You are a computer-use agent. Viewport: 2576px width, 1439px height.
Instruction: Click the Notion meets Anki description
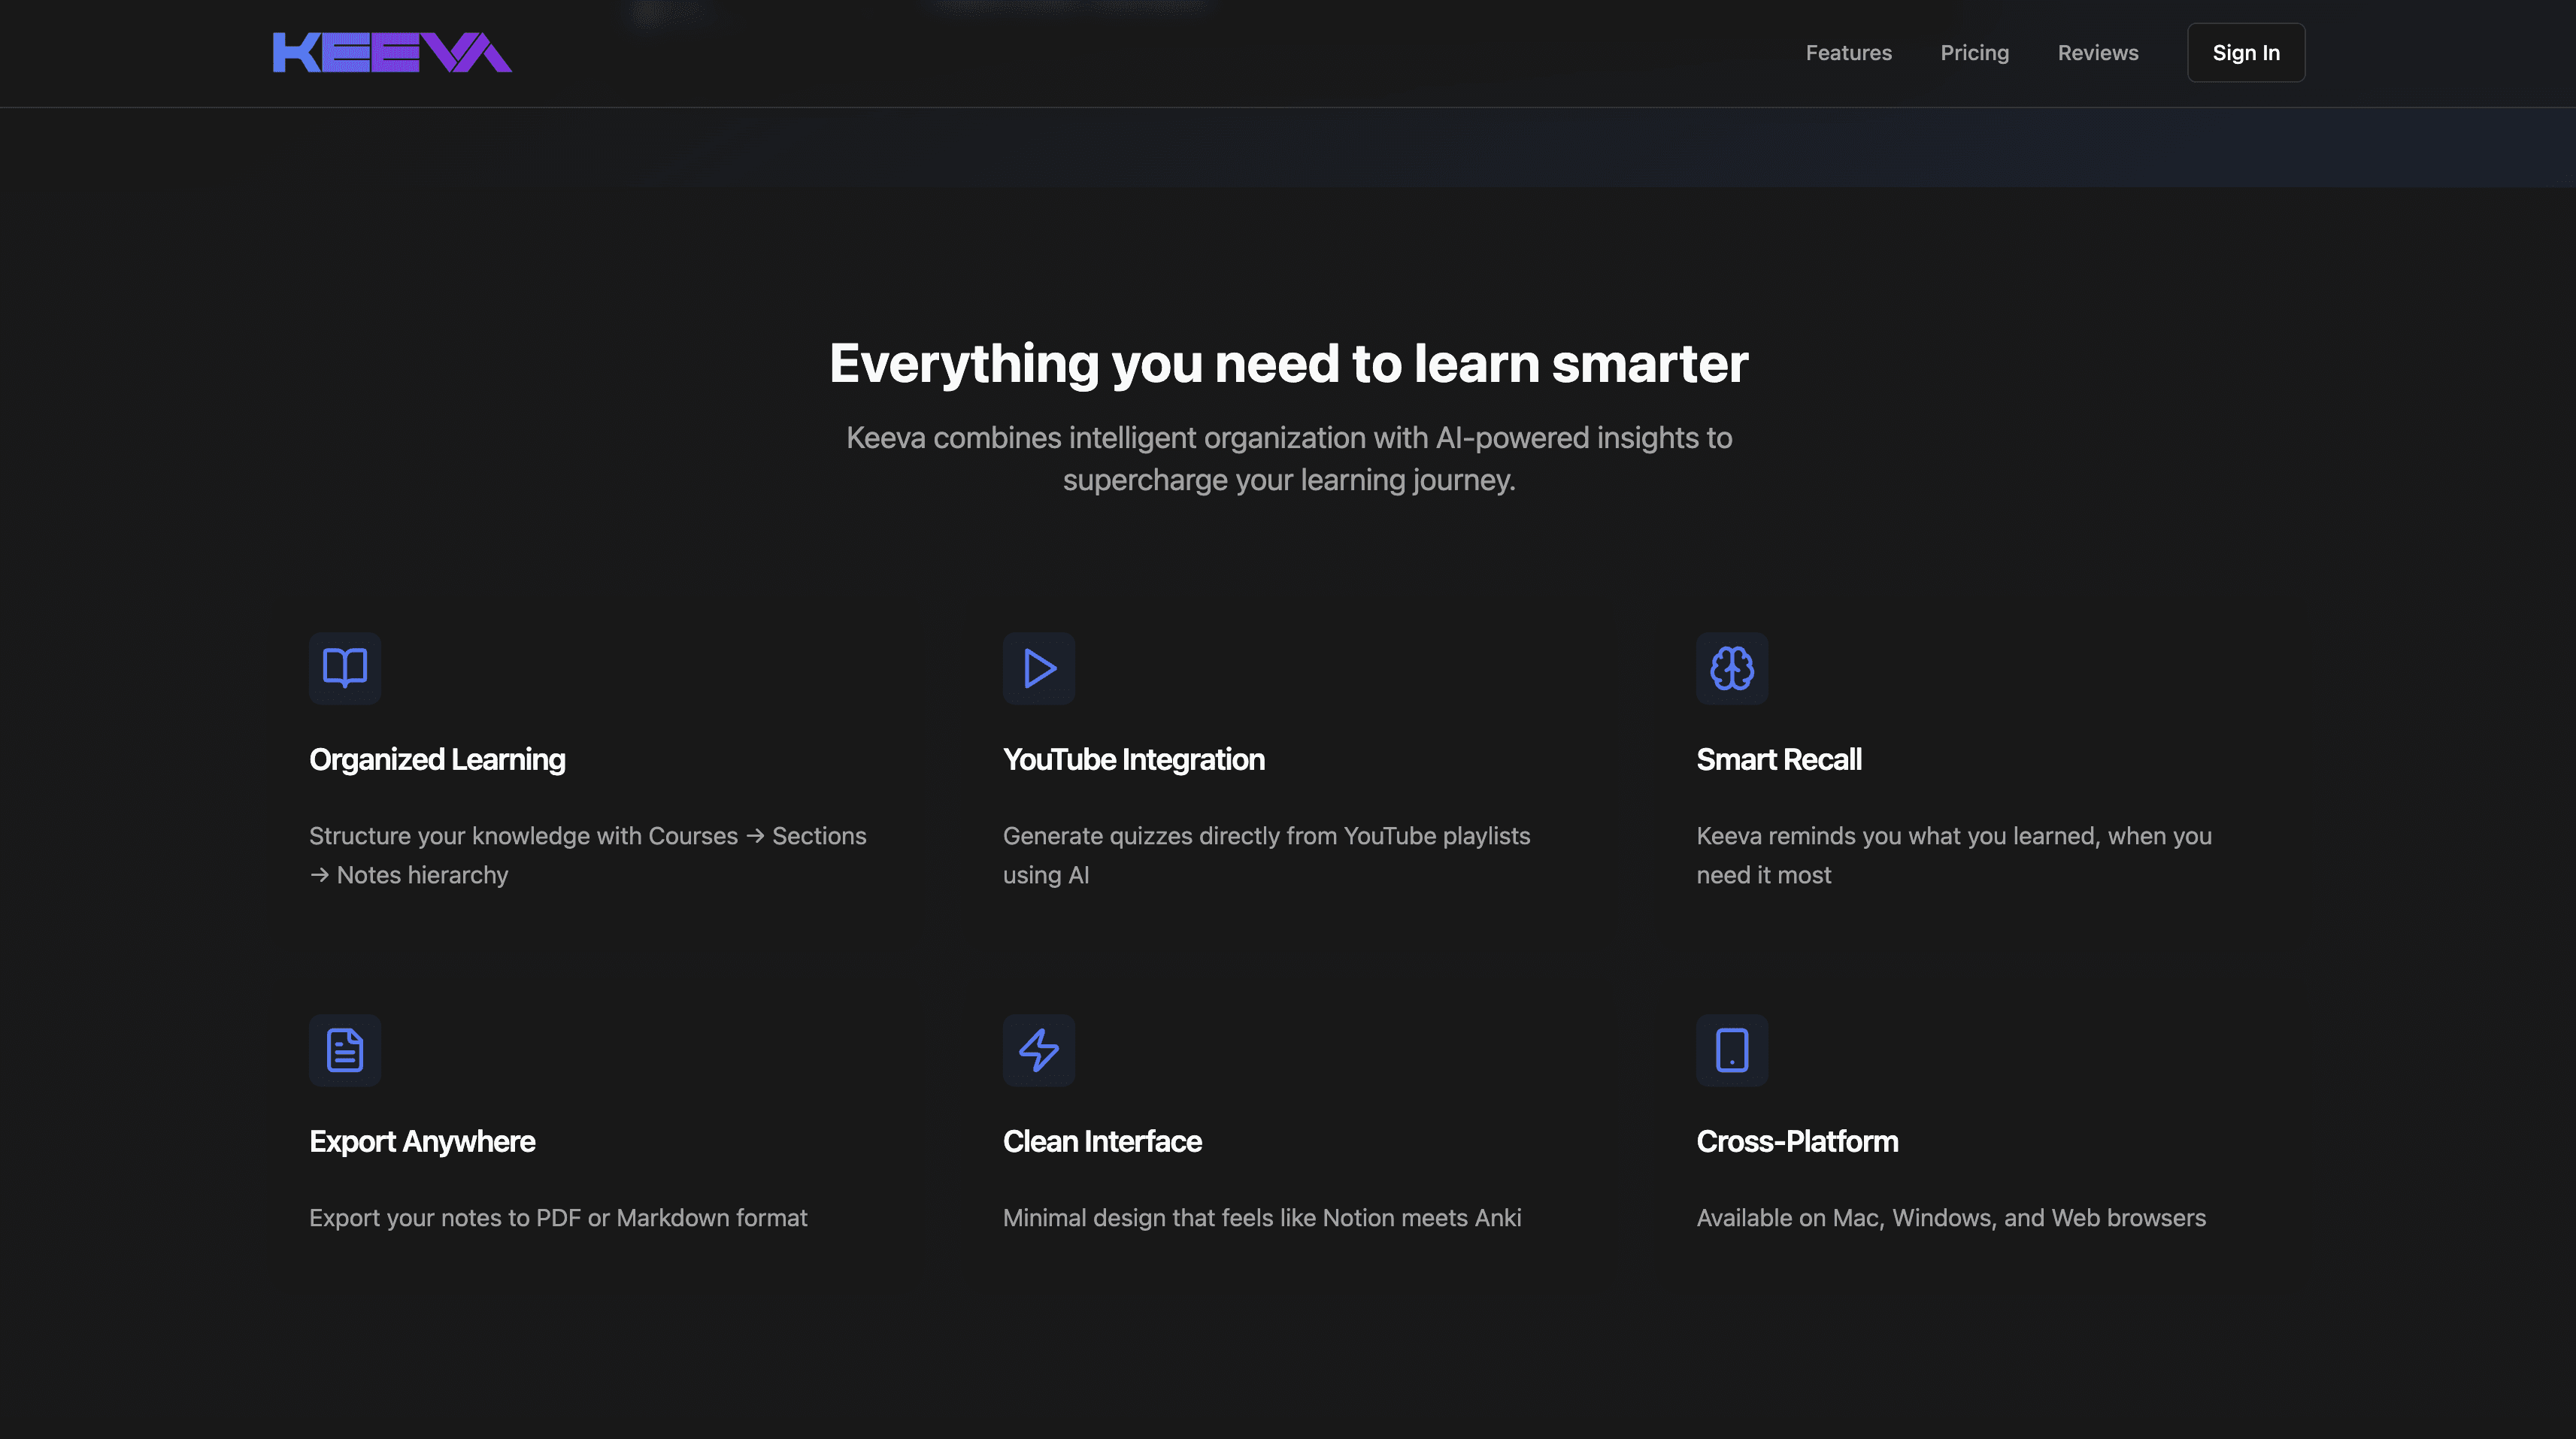(x=1261, y=1218)
